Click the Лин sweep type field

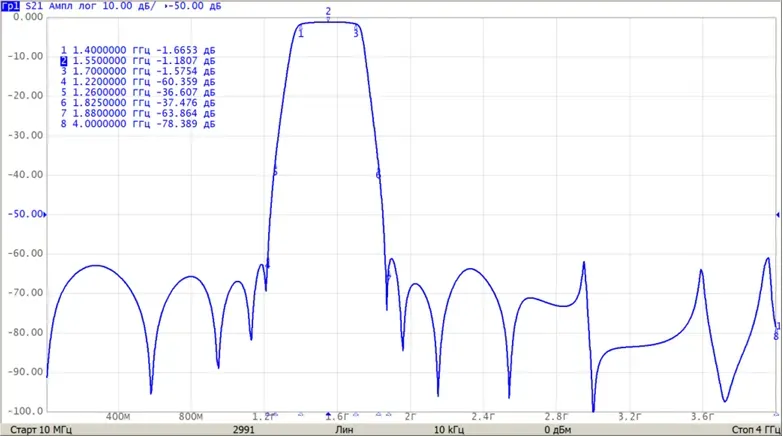pos(344,430)
